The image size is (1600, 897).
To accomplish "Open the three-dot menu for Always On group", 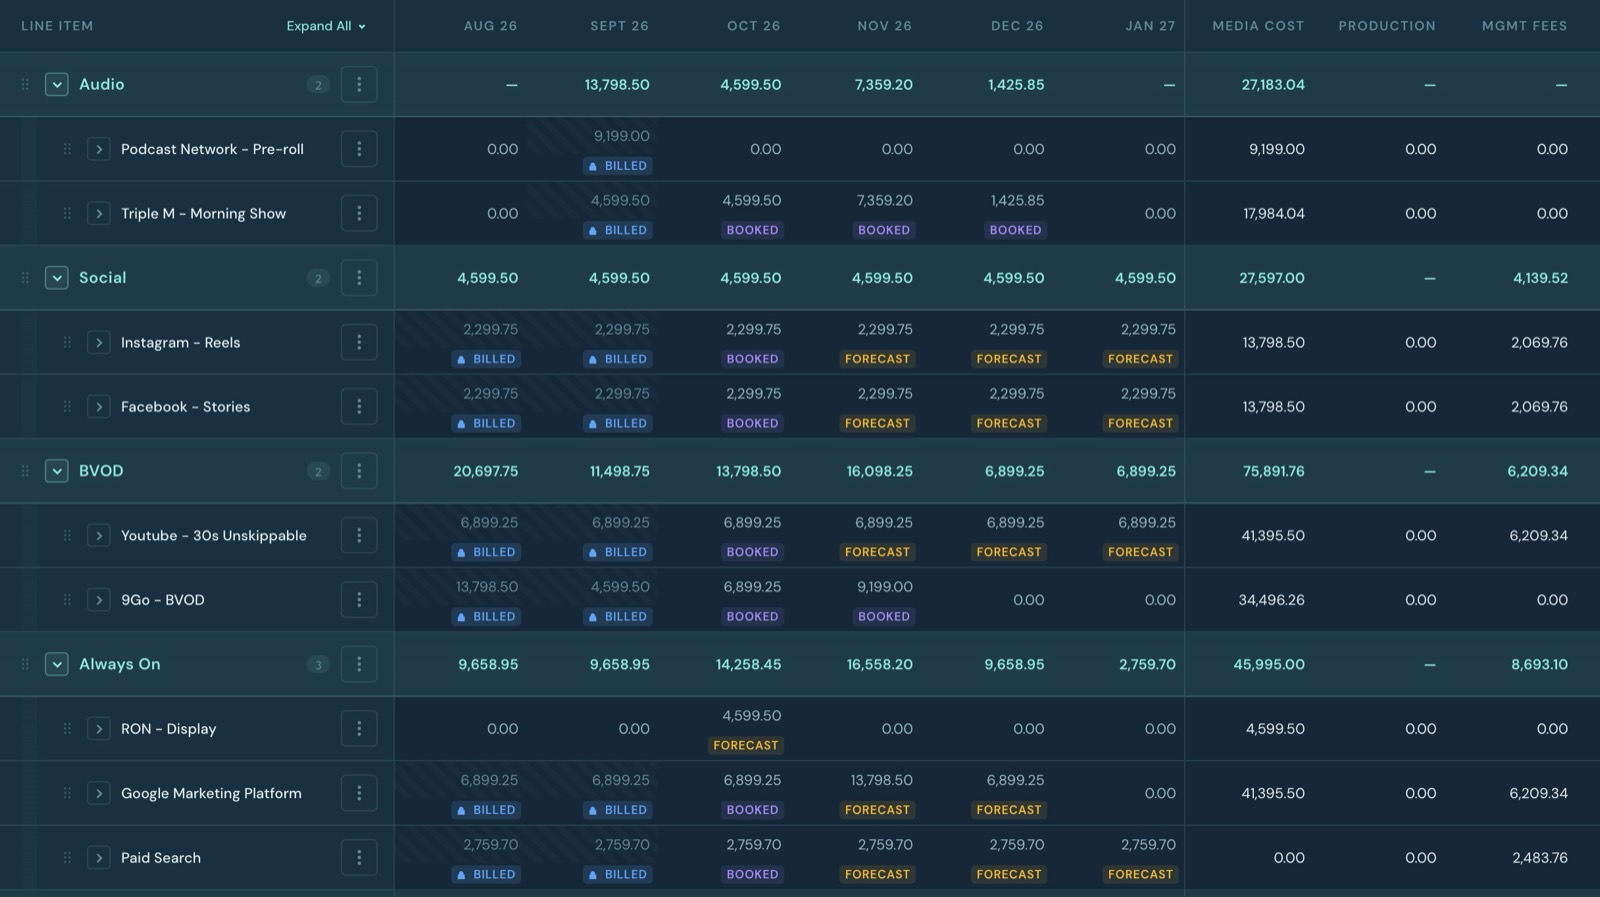I will pyautogui.click(x=359, y=664).
